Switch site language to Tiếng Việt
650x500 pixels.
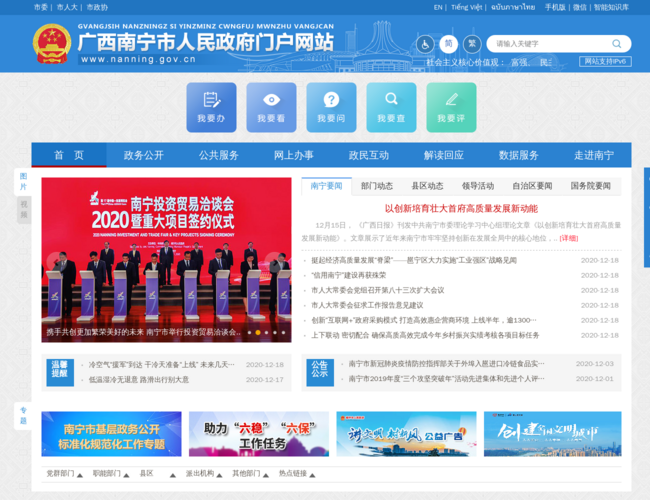[x=466, y=7]
